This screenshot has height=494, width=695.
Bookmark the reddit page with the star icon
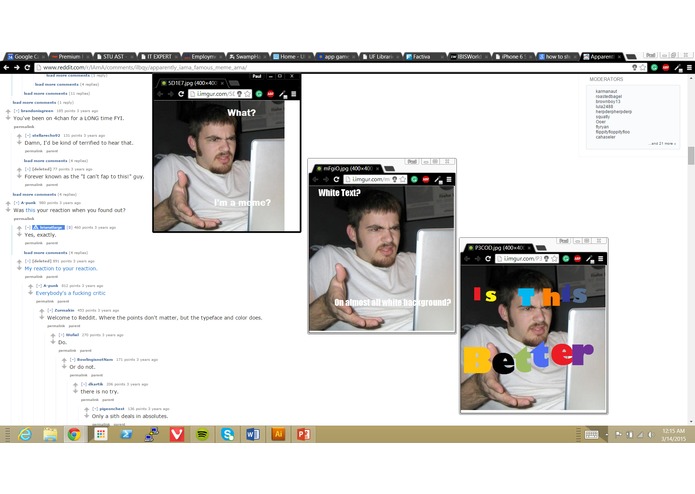click(643, 67)
